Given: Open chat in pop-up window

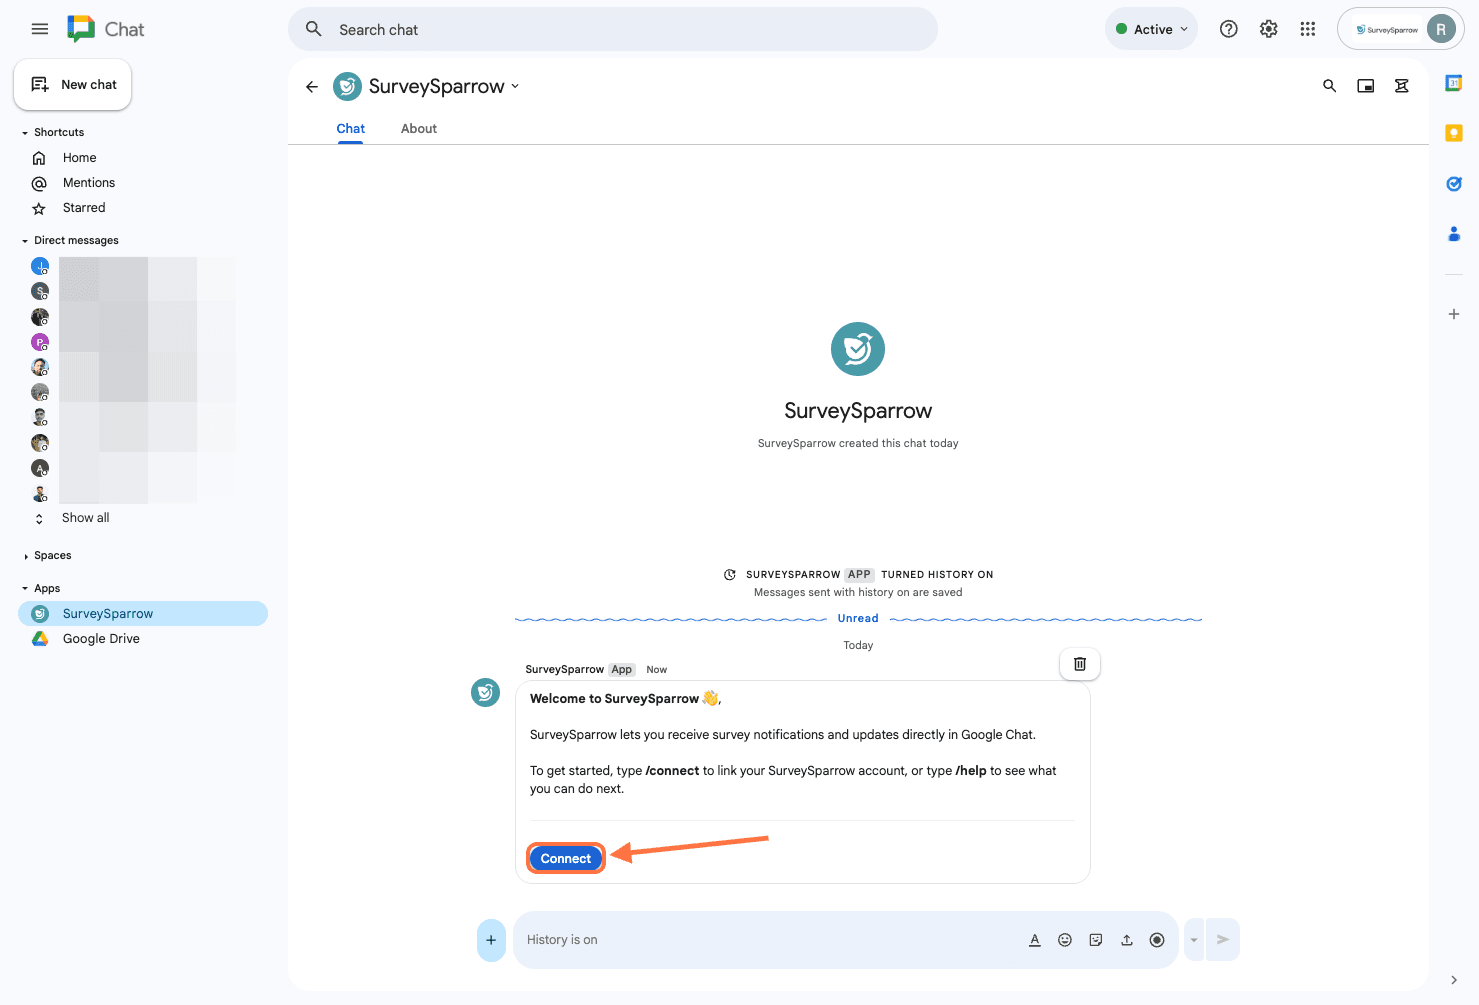Looking at the screenshot, I should (x=1366, y=86).
